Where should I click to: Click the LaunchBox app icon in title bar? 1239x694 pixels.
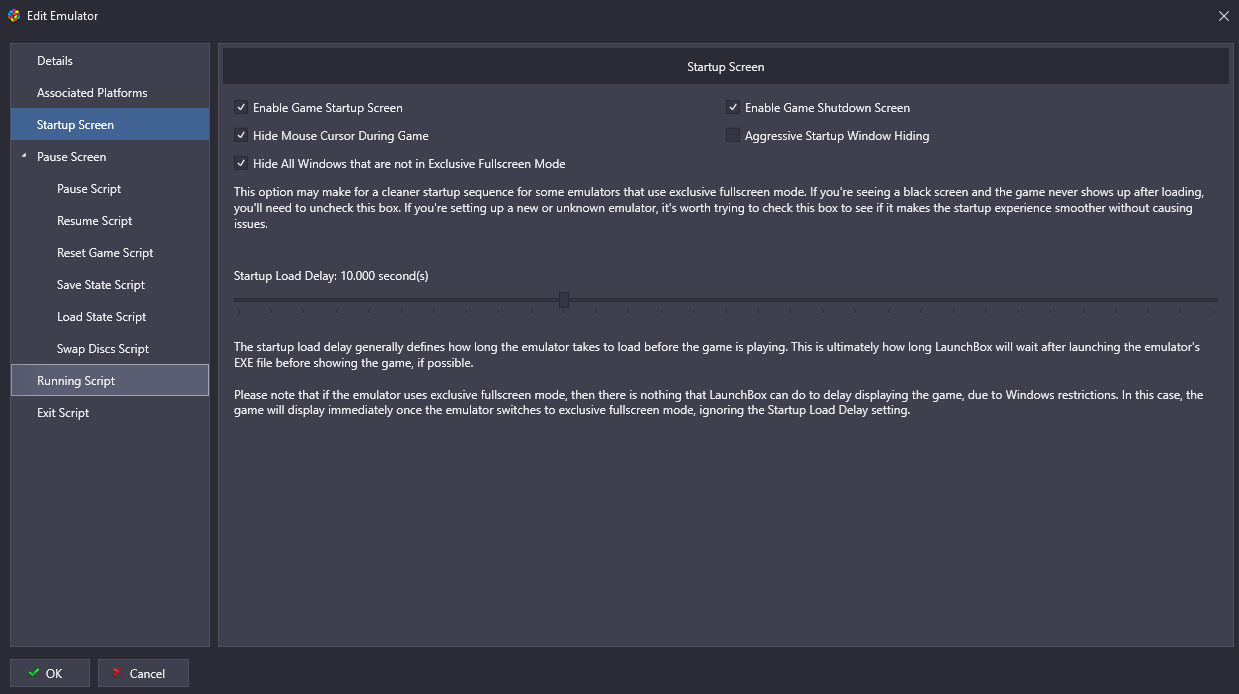click(13, 16)
